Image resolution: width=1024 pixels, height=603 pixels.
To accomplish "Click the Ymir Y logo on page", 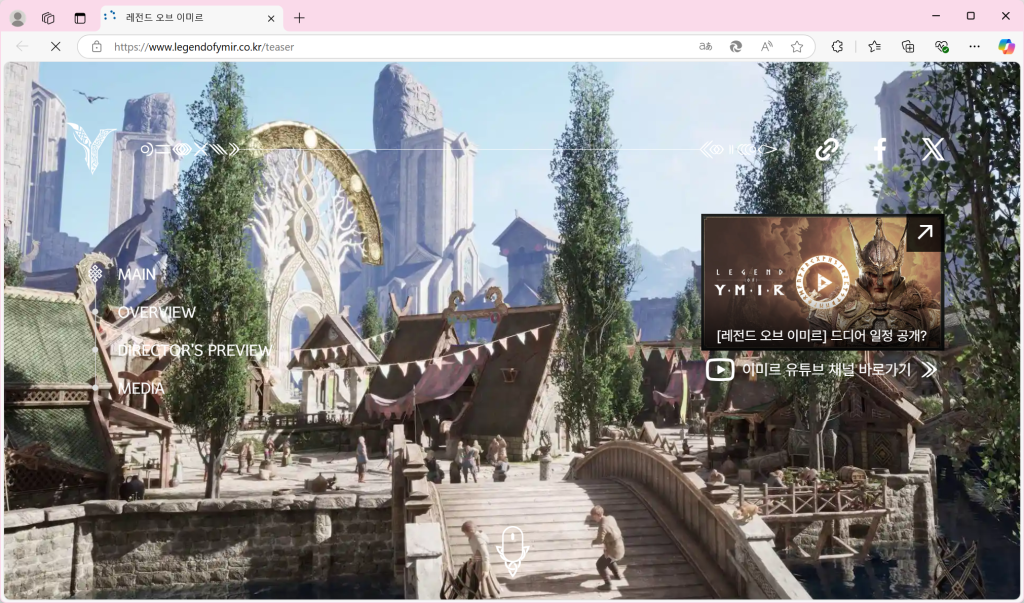I will [91, 148].
